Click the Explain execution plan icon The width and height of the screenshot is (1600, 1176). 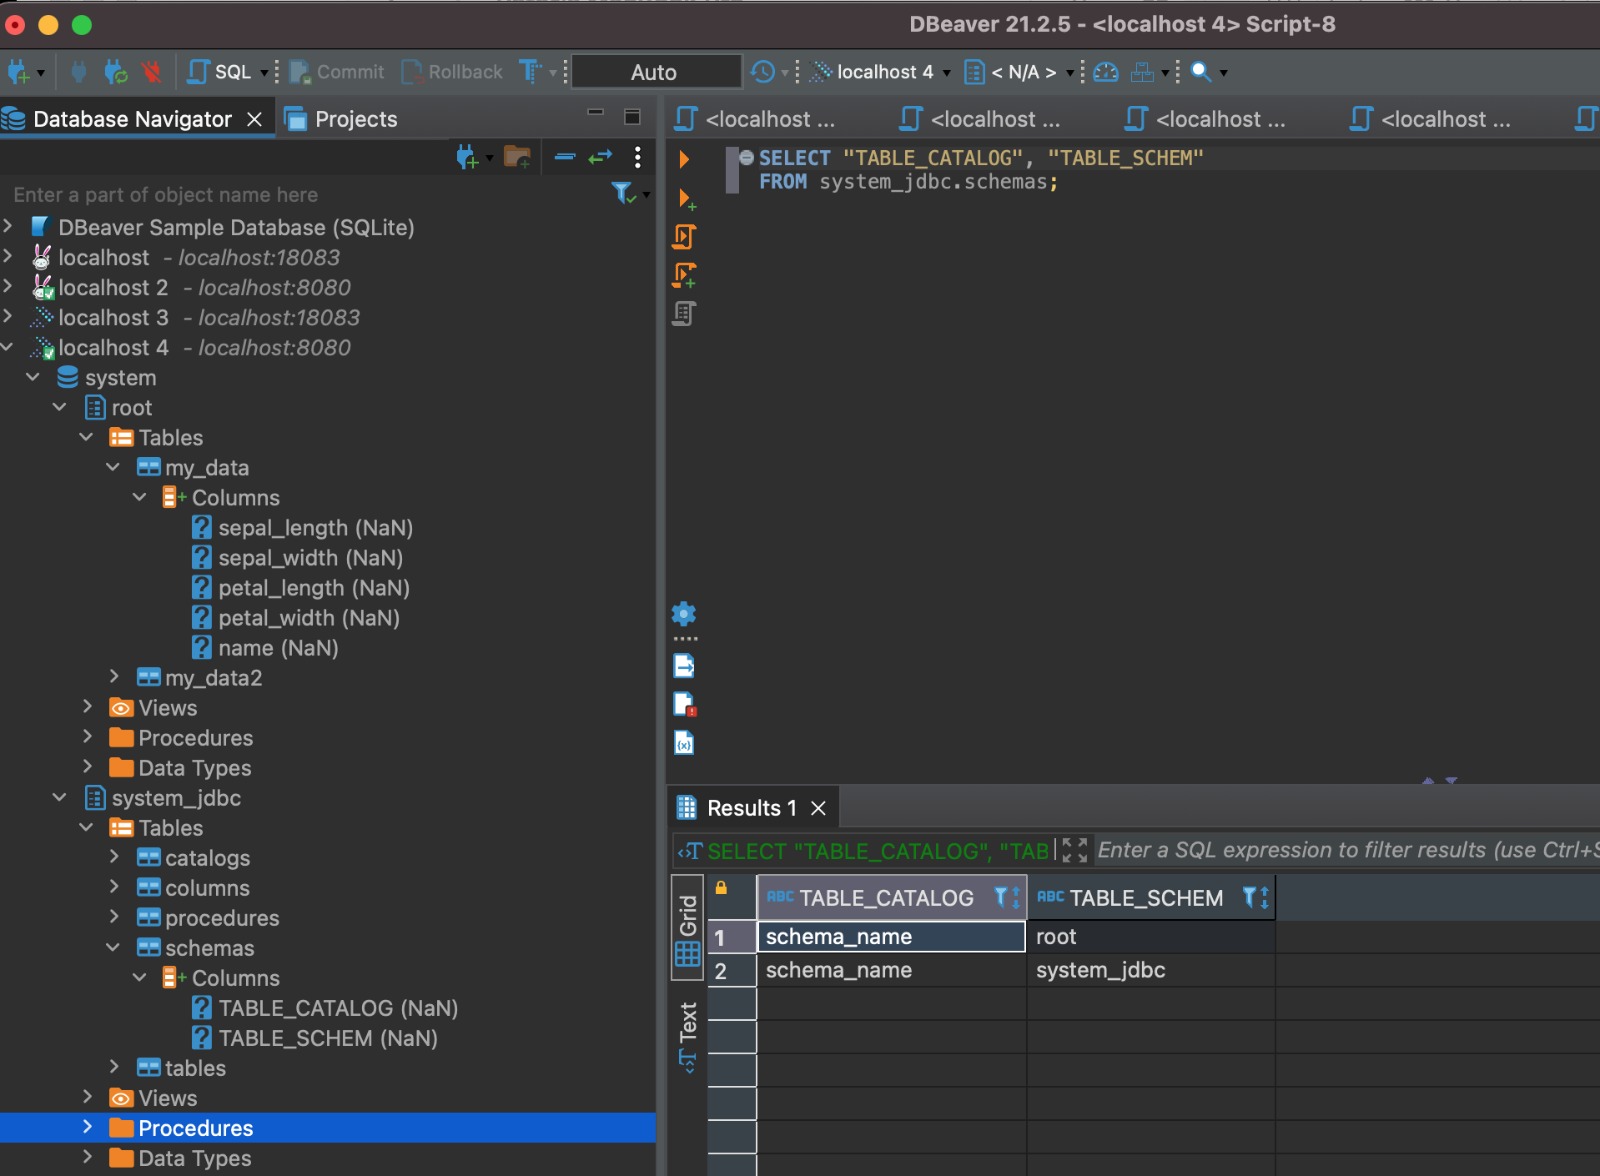[x=684, y=314]
